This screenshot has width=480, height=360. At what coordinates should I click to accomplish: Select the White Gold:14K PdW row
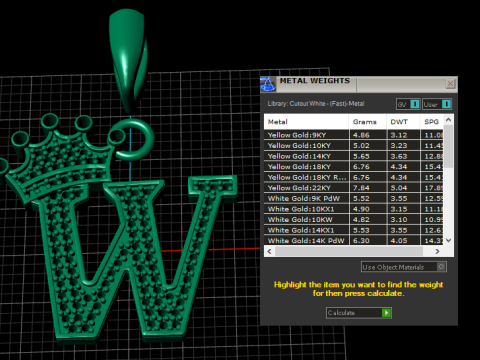point(354,240)
